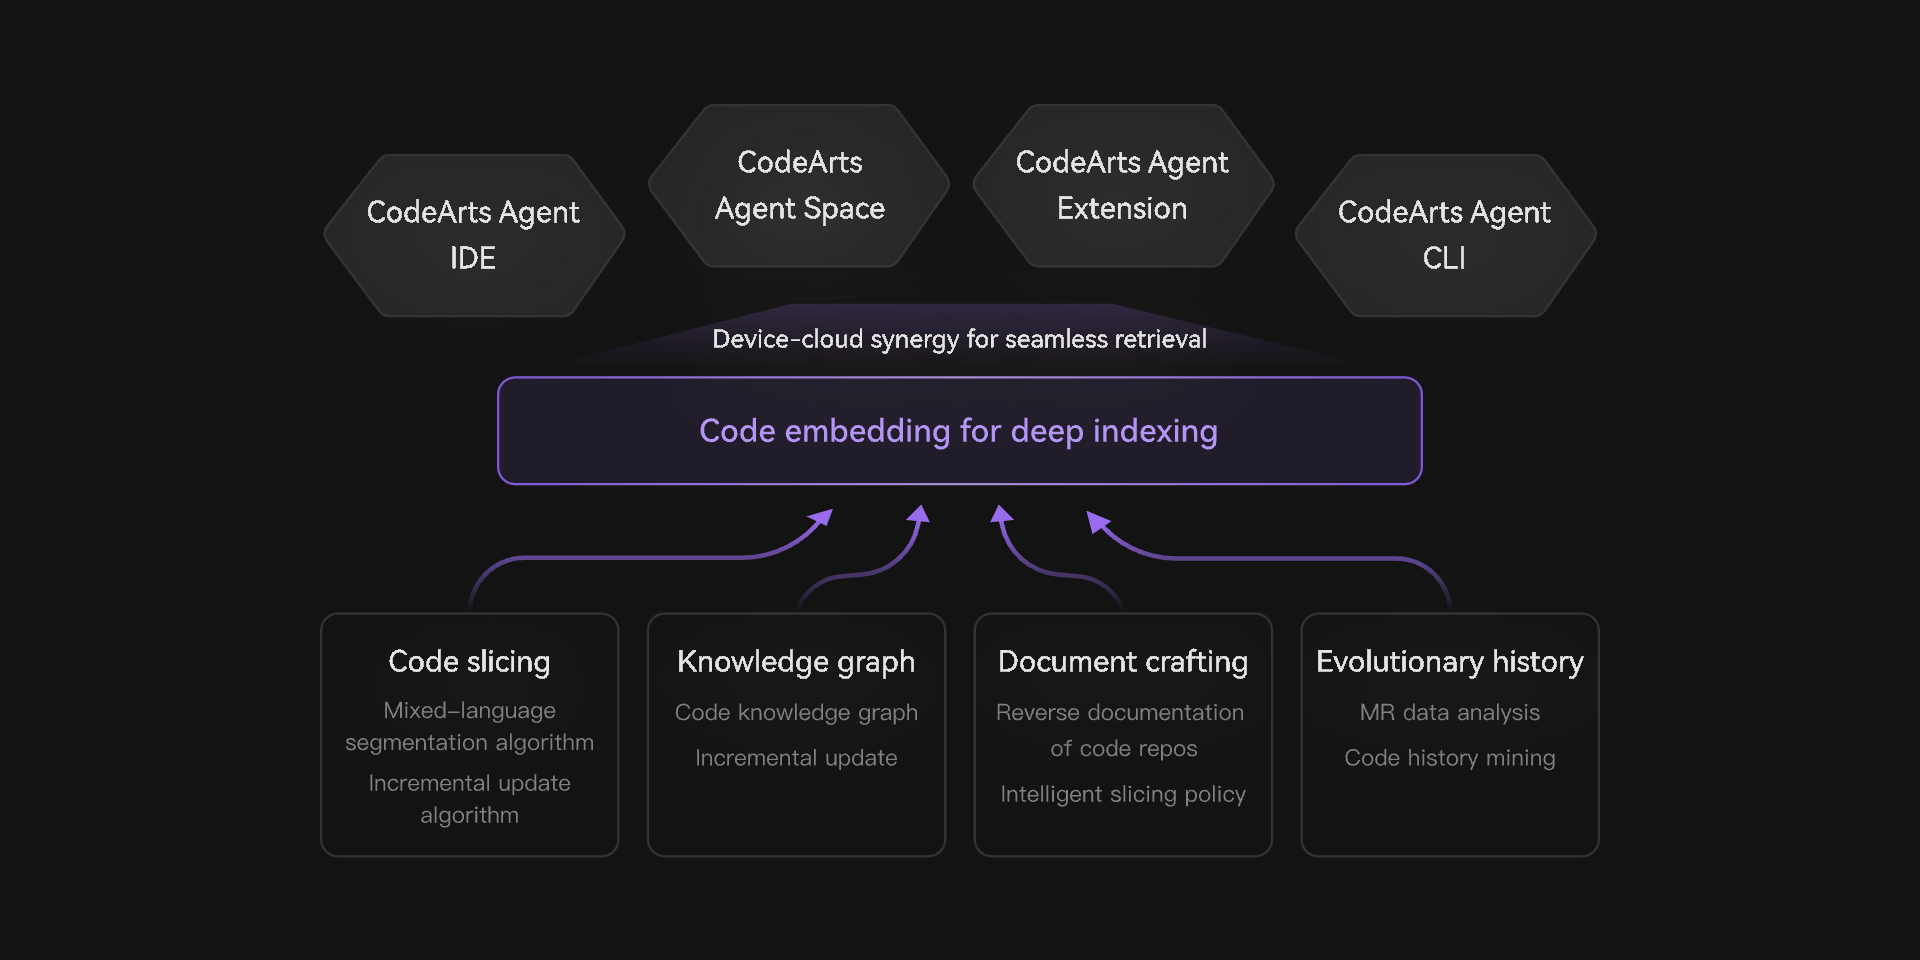Image resolution: width=1920 pixels, height=960 pixels.
Task: Choose the CodeArts Agent Extension hexagon
Action: [1123, 185]
